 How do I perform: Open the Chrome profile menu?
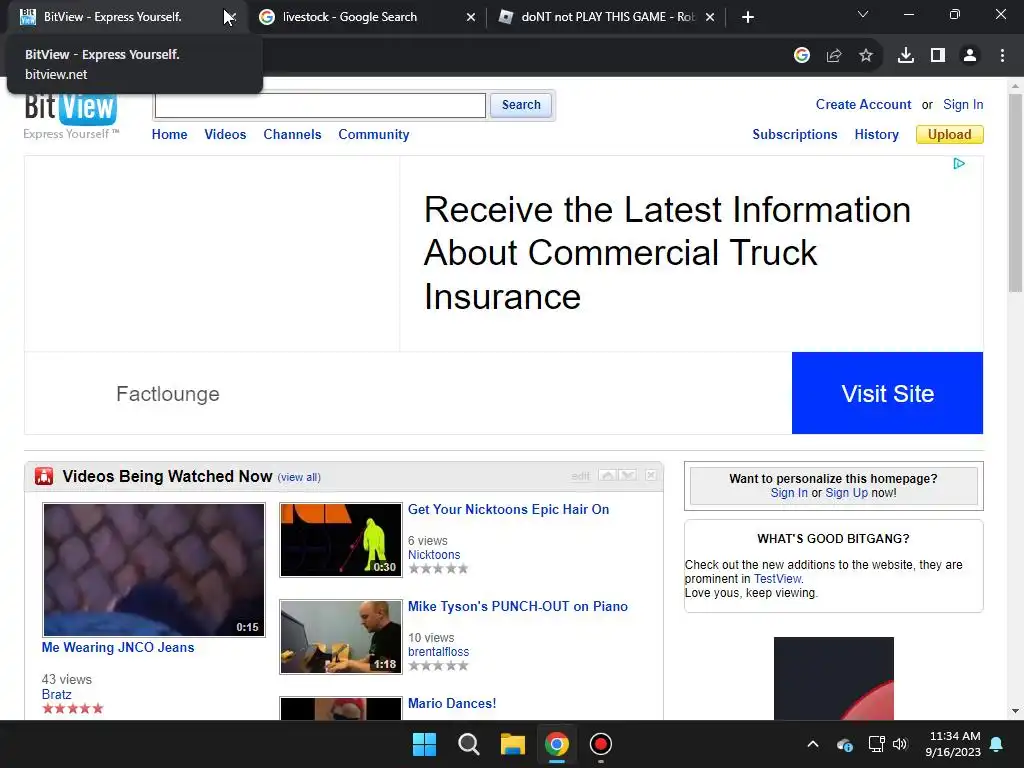pyautogui.click(x=970, y=56)
